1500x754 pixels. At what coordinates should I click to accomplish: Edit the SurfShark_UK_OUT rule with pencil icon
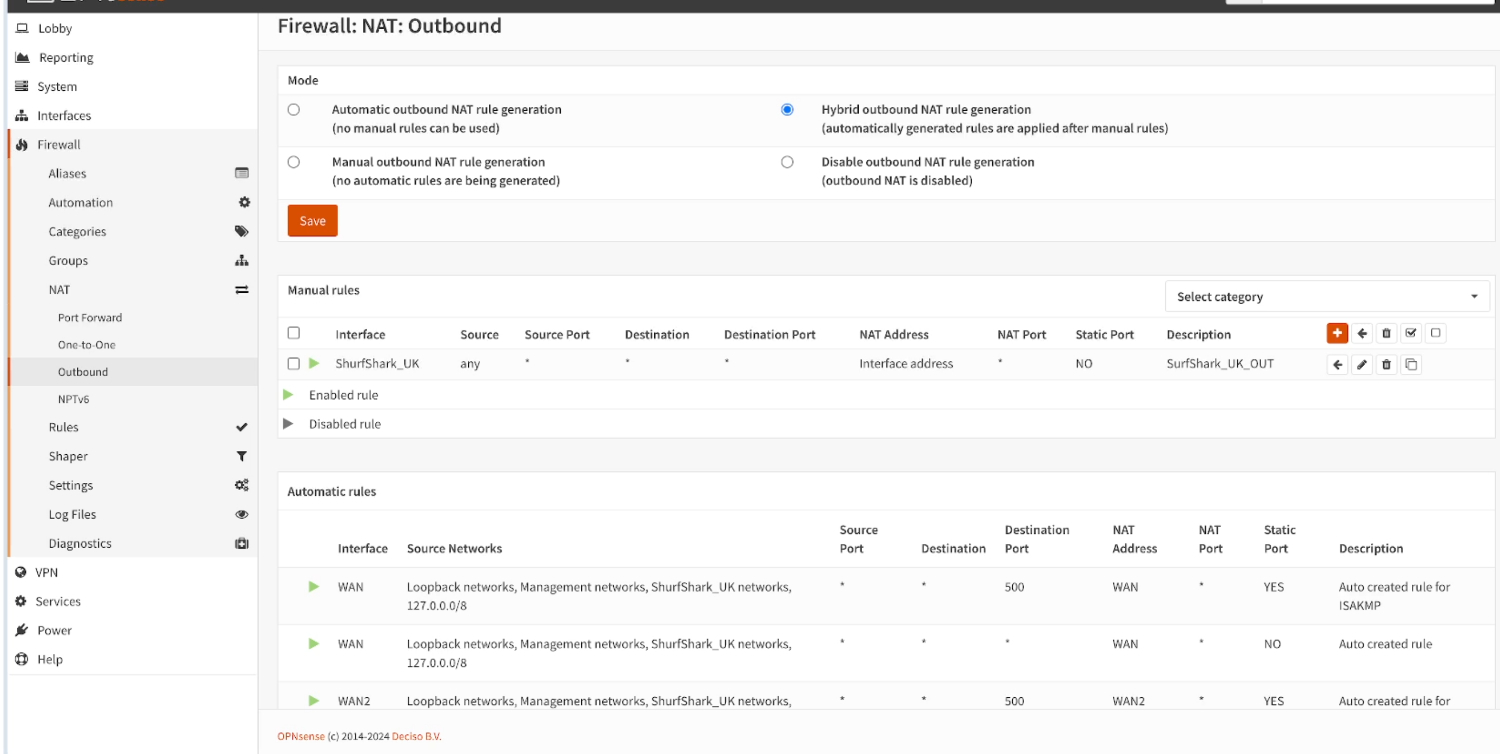point(1362,365)
